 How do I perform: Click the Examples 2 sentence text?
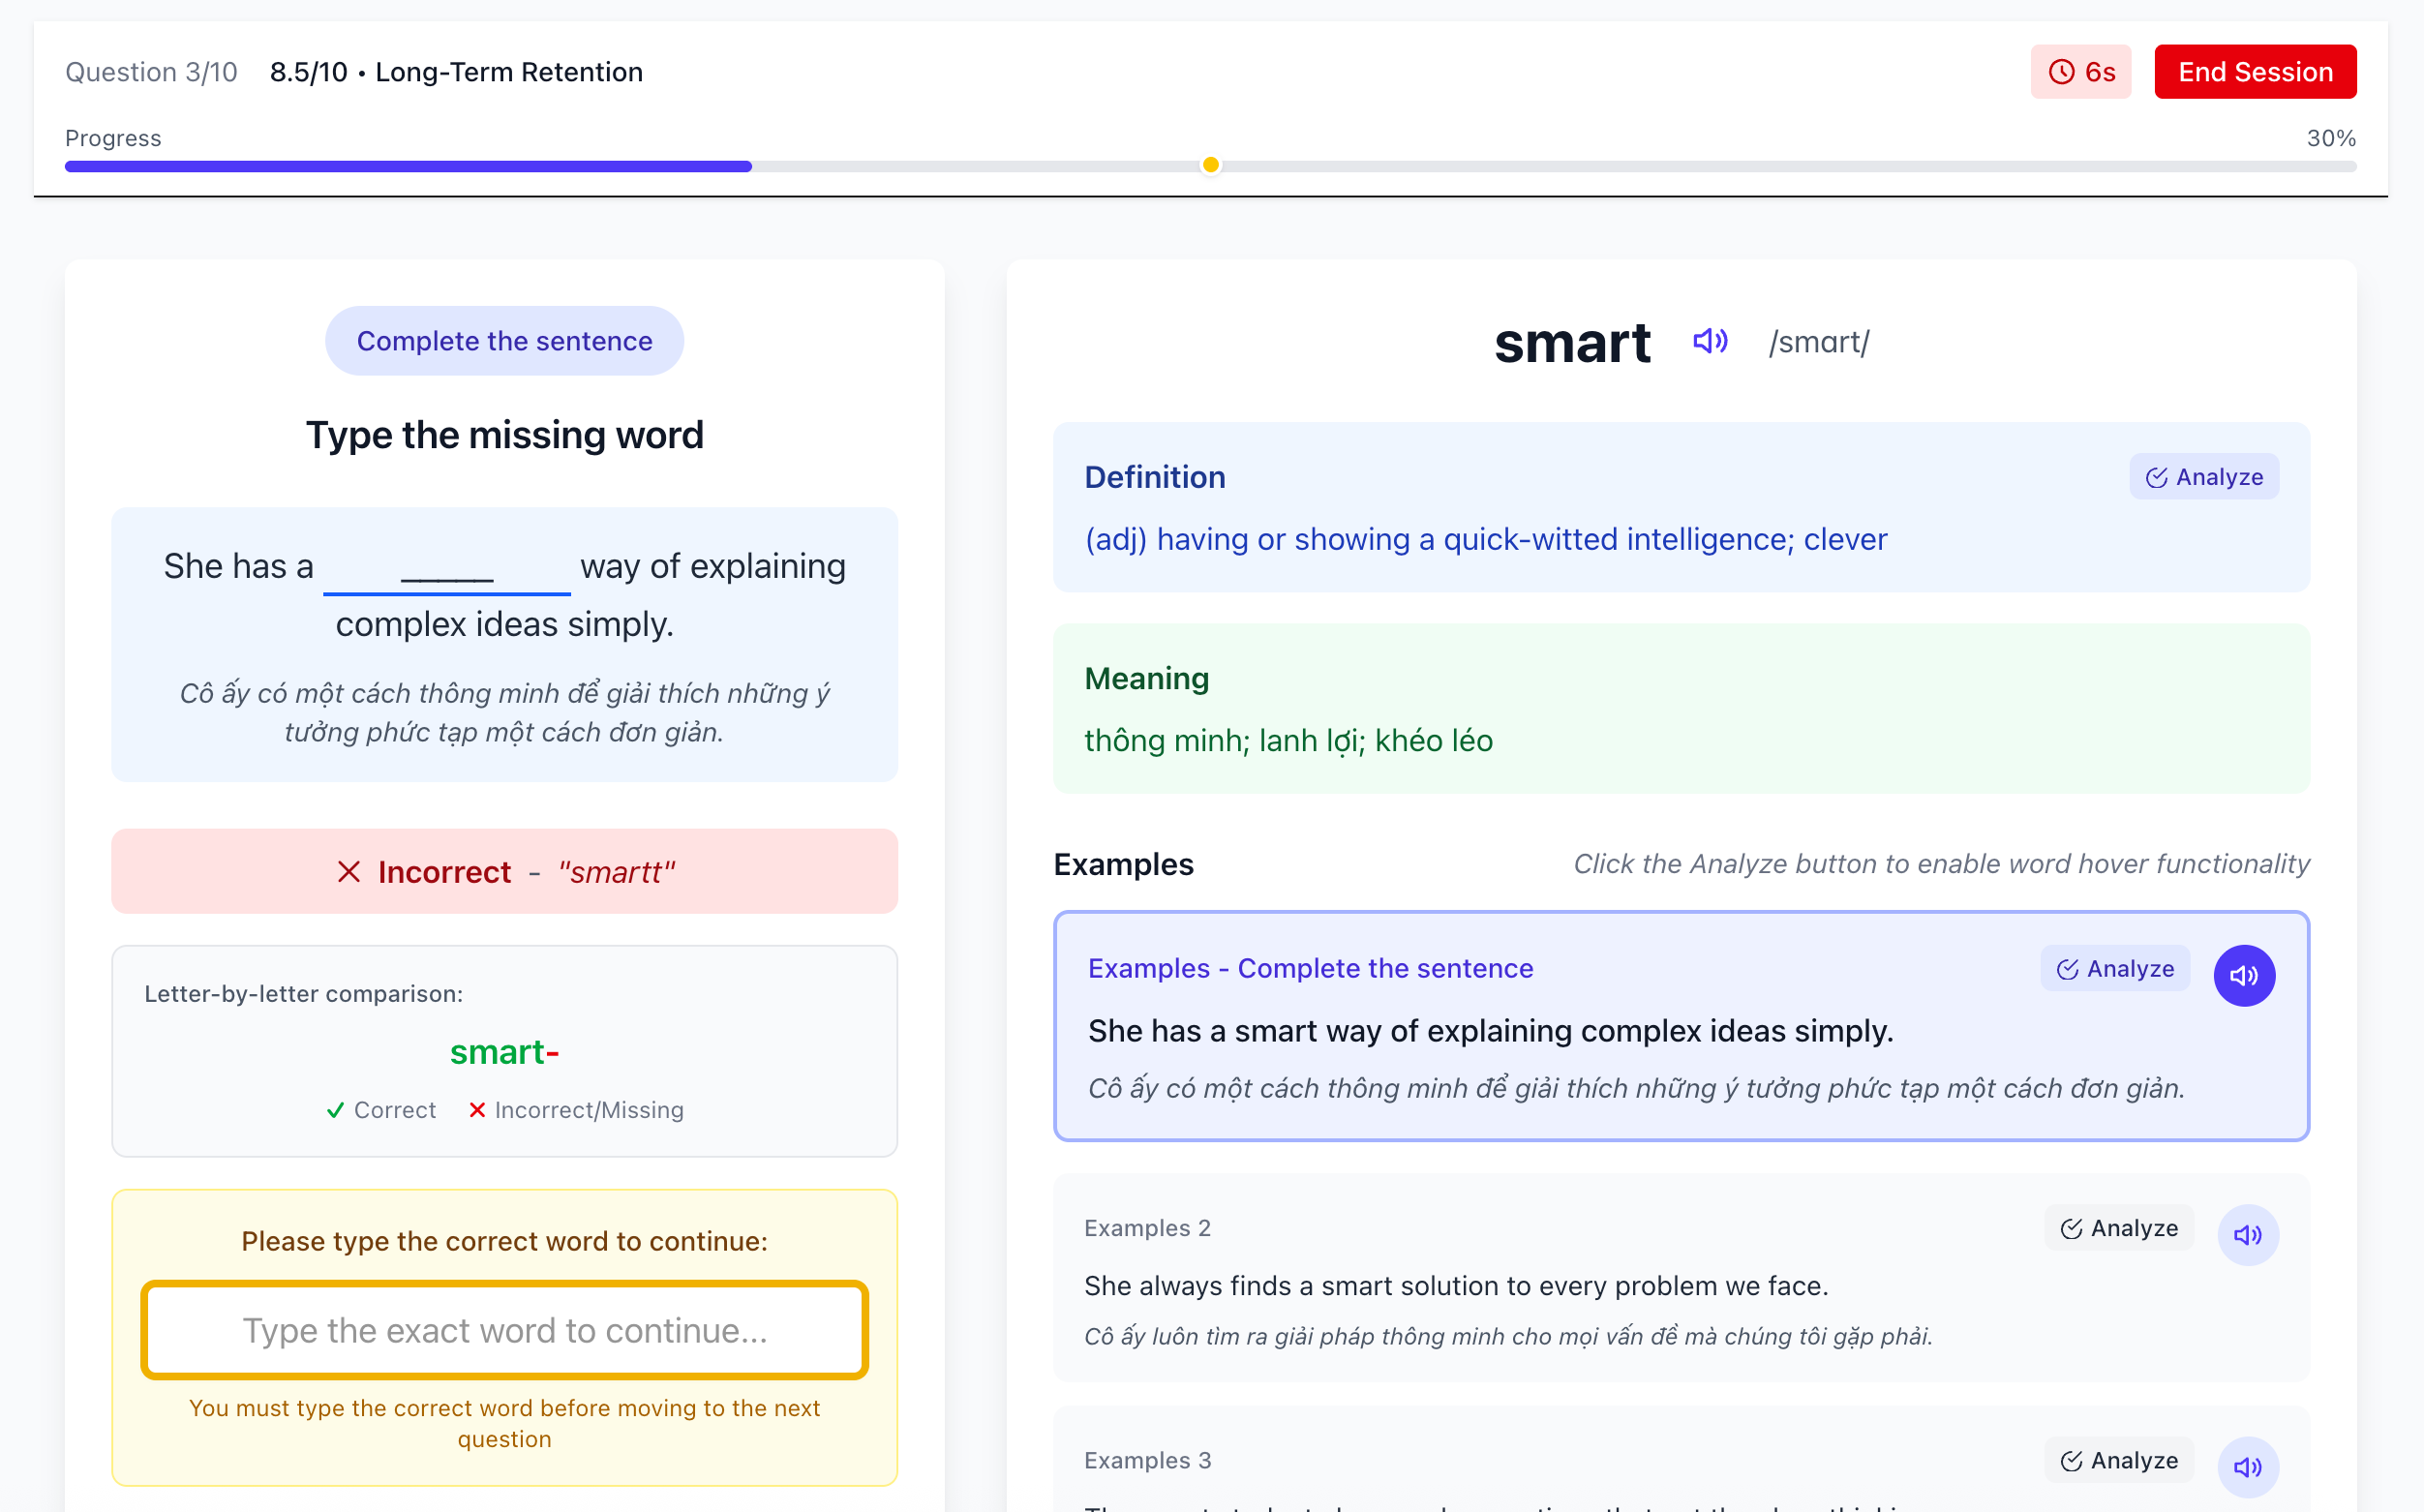coord(1455,1285)
